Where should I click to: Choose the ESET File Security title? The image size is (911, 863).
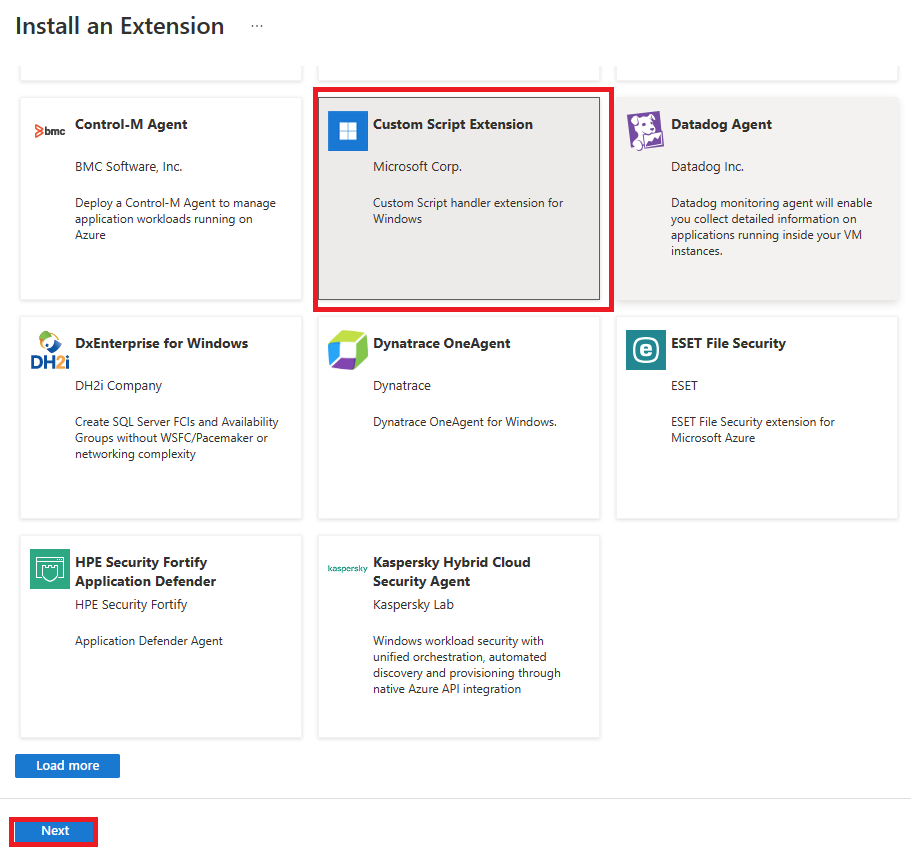[x=728, y=343]
